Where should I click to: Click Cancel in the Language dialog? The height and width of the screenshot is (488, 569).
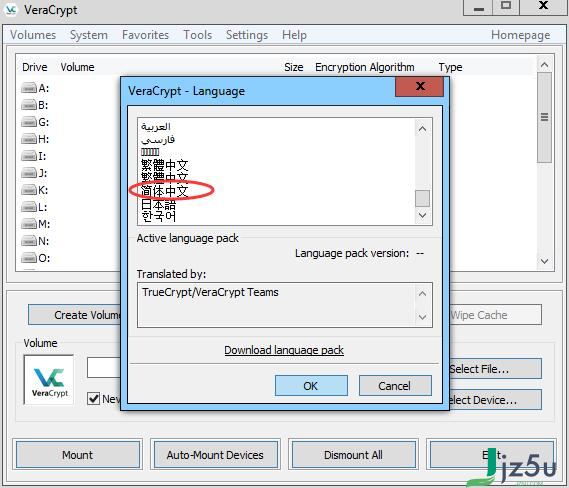click(x=395, y=386)
